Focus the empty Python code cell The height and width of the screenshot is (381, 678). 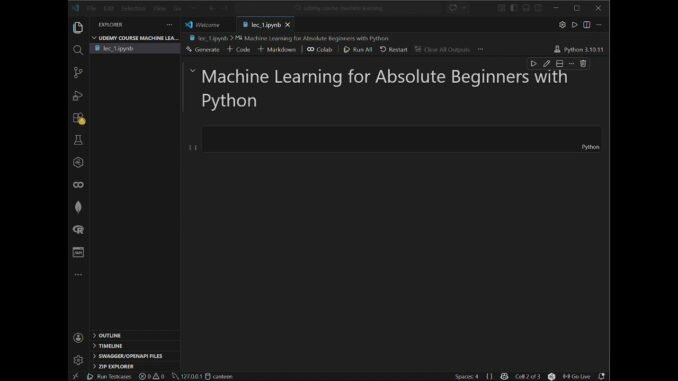coord(401,139)
